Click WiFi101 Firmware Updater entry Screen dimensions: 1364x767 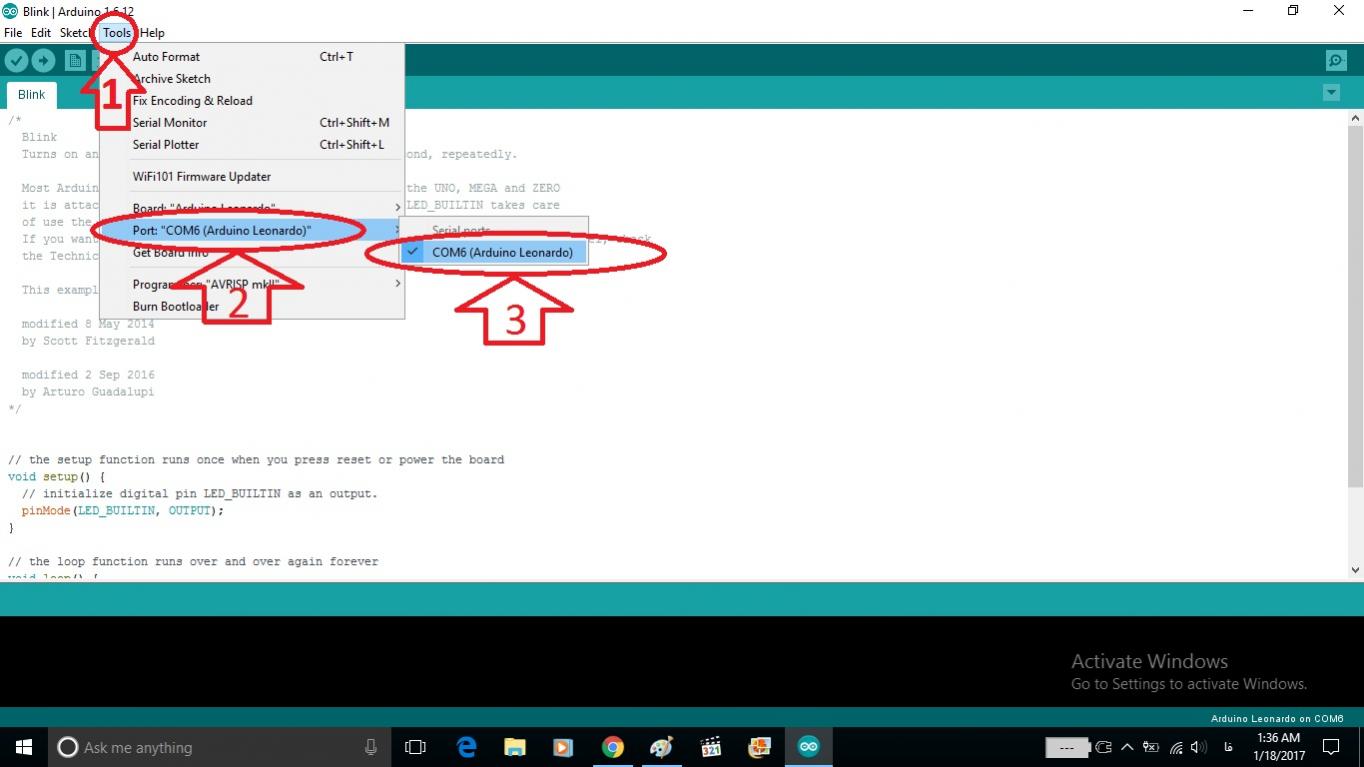[x=202, y=177]
